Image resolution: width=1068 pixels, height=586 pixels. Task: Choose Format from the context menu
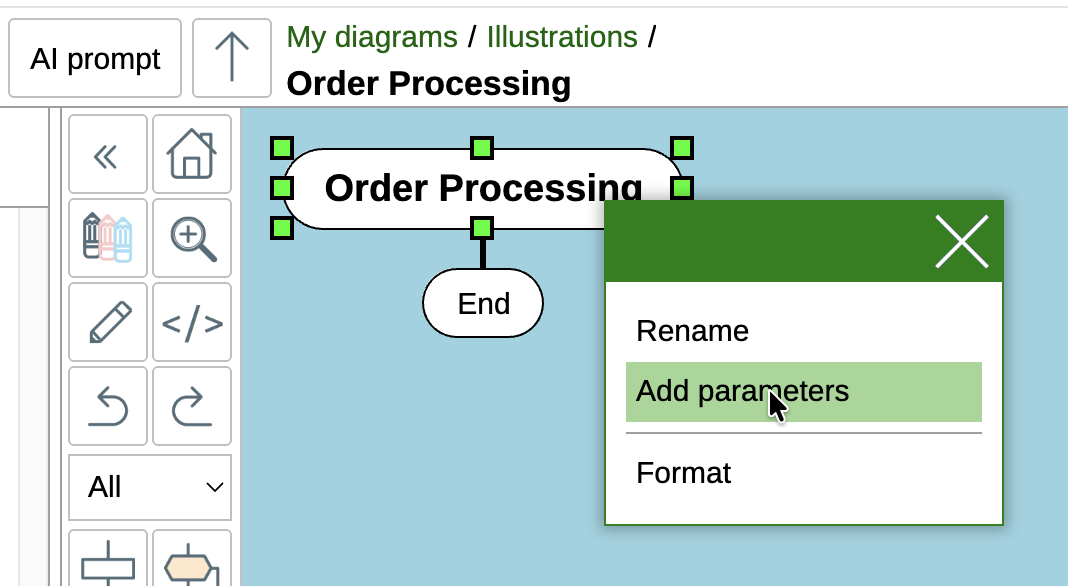point(684,473)
